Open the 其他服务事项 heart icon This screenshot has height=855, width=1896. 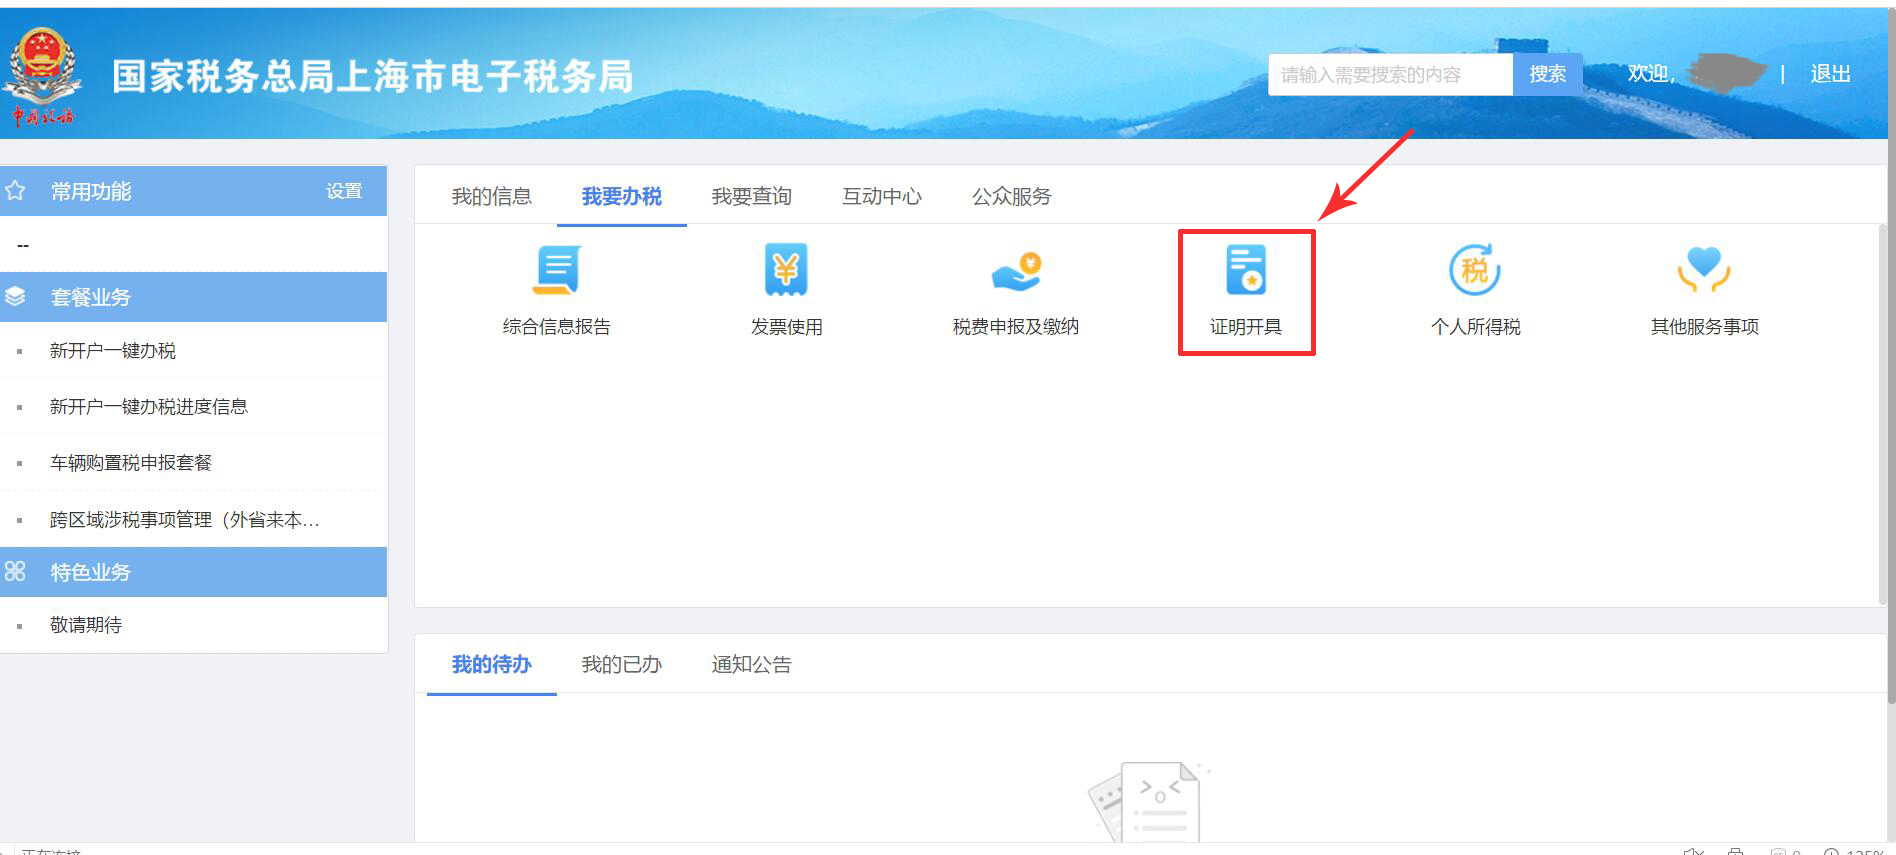click(x=1705, y=269)
